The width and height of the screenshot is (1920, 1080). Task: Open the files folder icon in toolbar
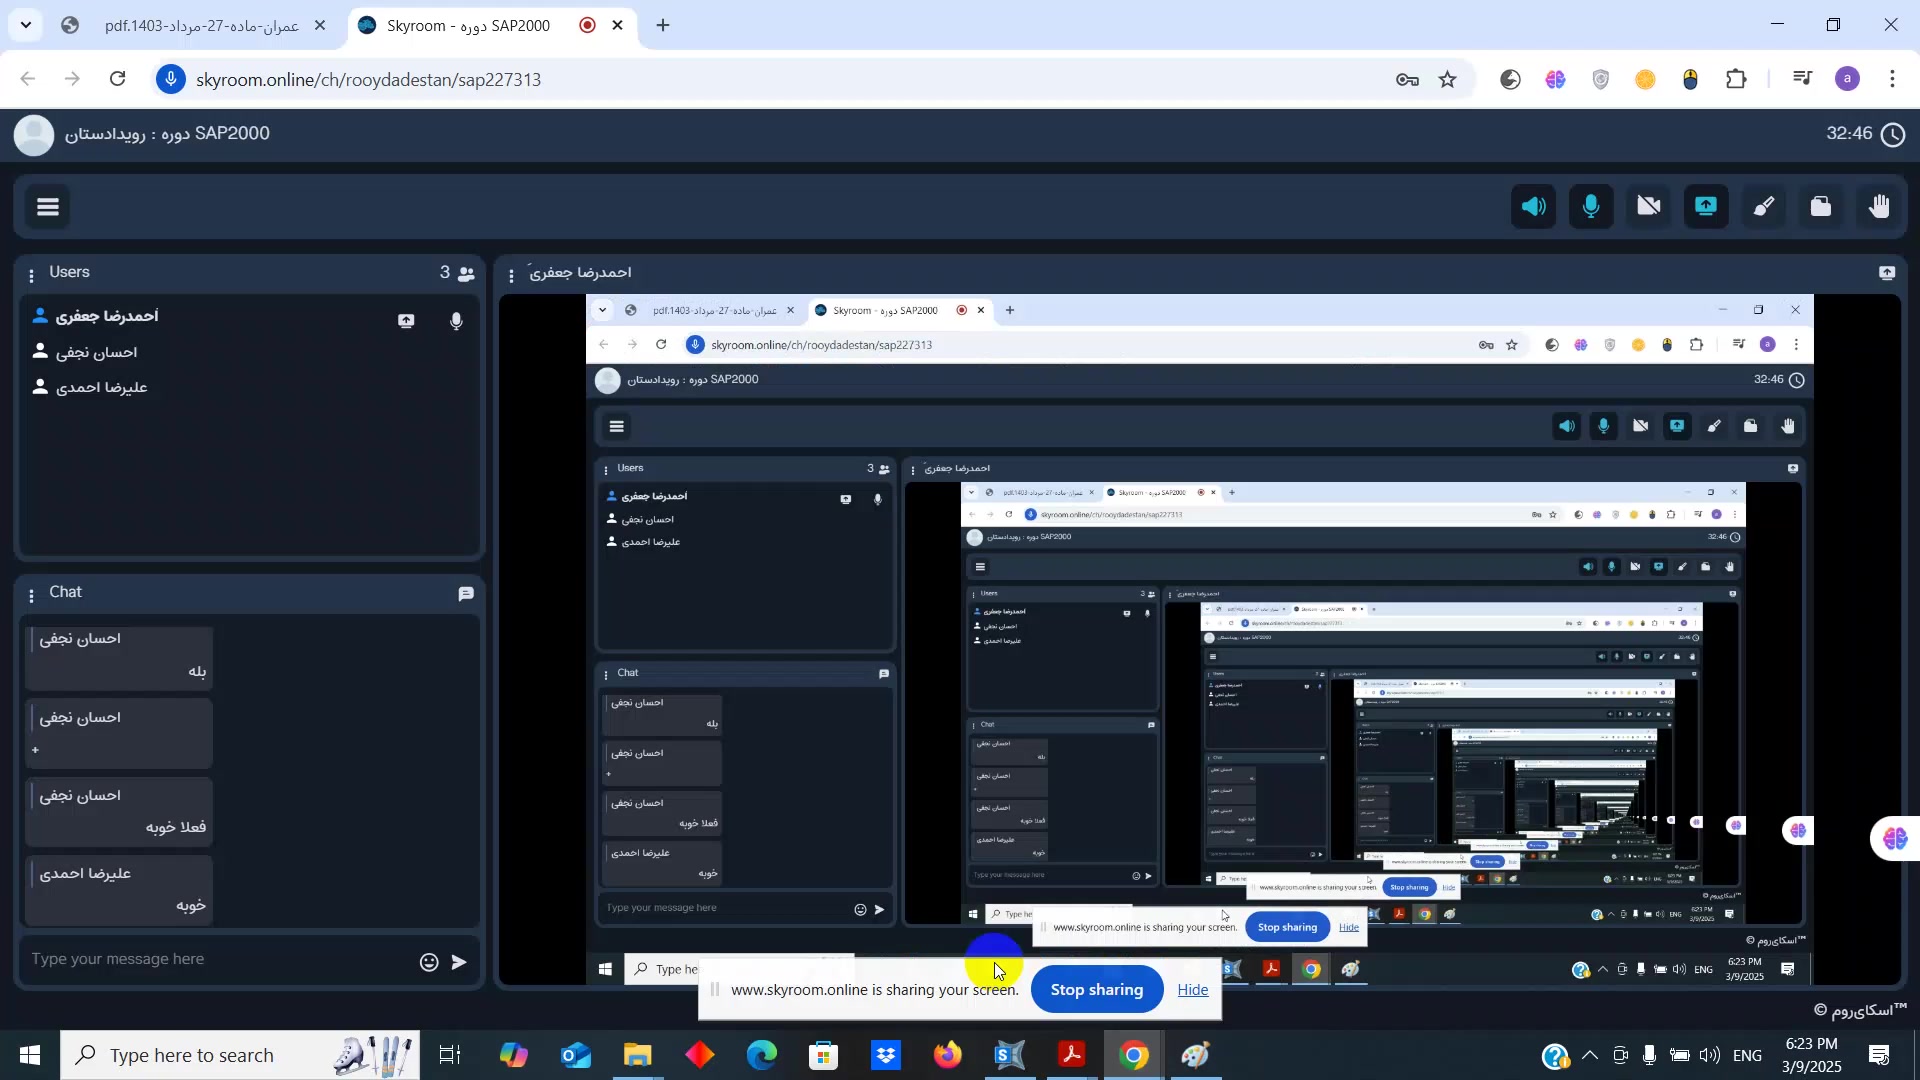tap(1821, 207)
